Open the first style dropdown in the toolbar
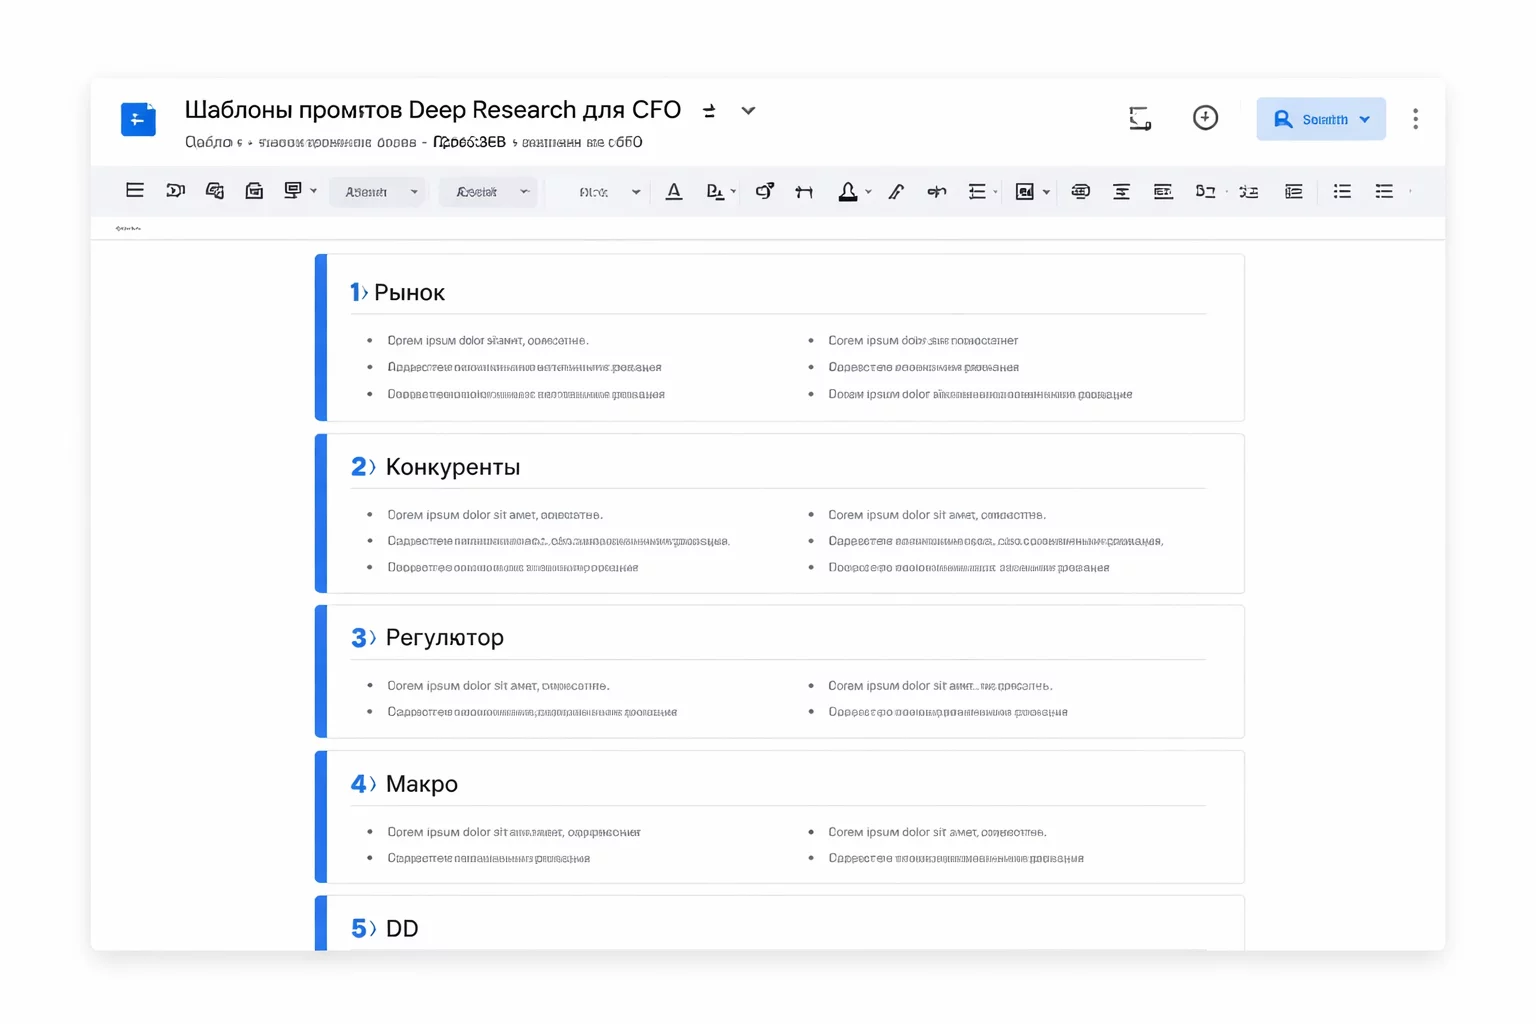Screen dimensions: 1536x1024 (x=379, y=192)
